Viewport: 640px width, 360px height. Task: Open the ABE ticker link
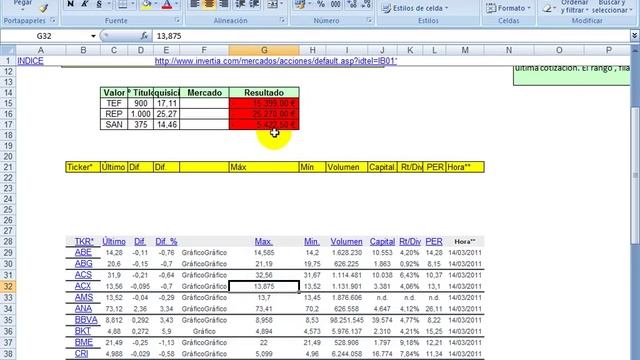83,253
